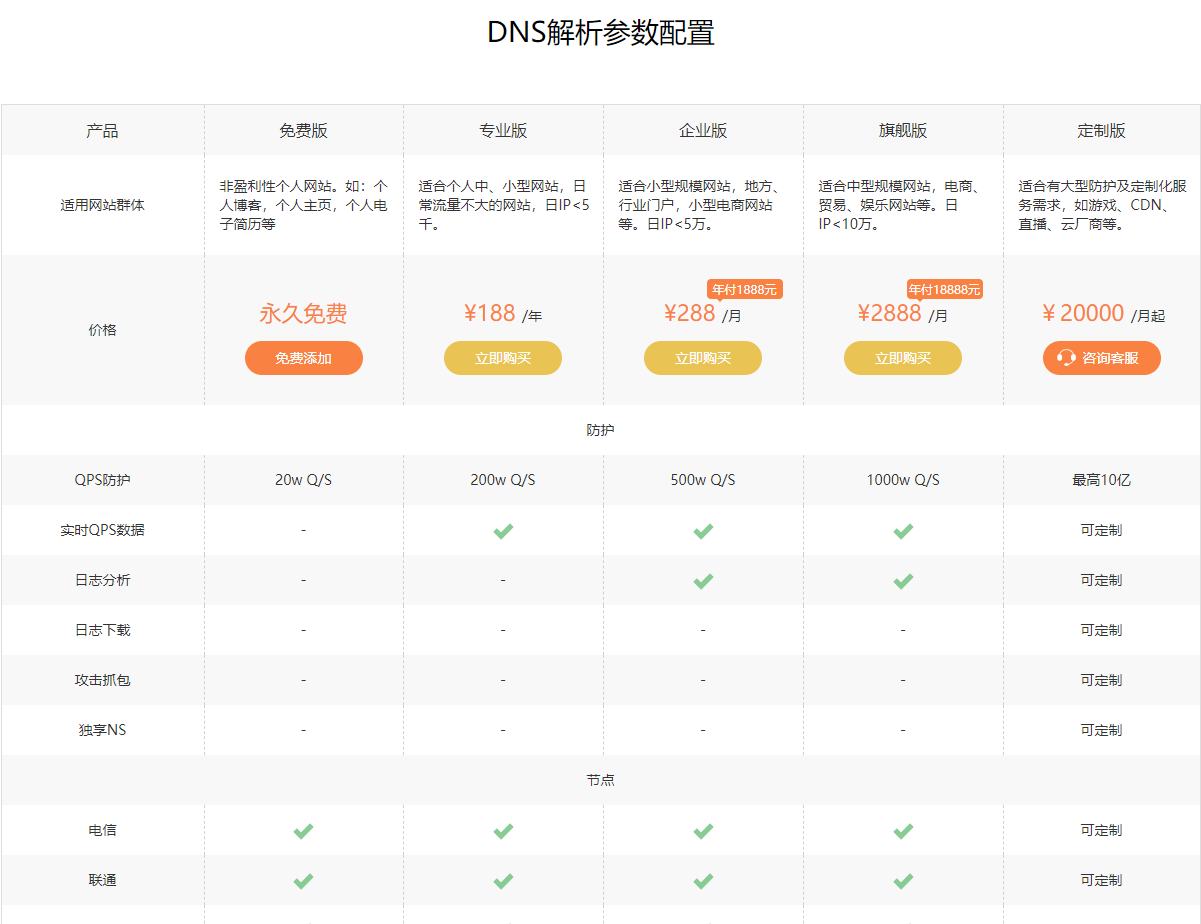Click 可定制 in the 独享NS row
This screenshot has height=924, width=1201.
[x=1101, y=730]
